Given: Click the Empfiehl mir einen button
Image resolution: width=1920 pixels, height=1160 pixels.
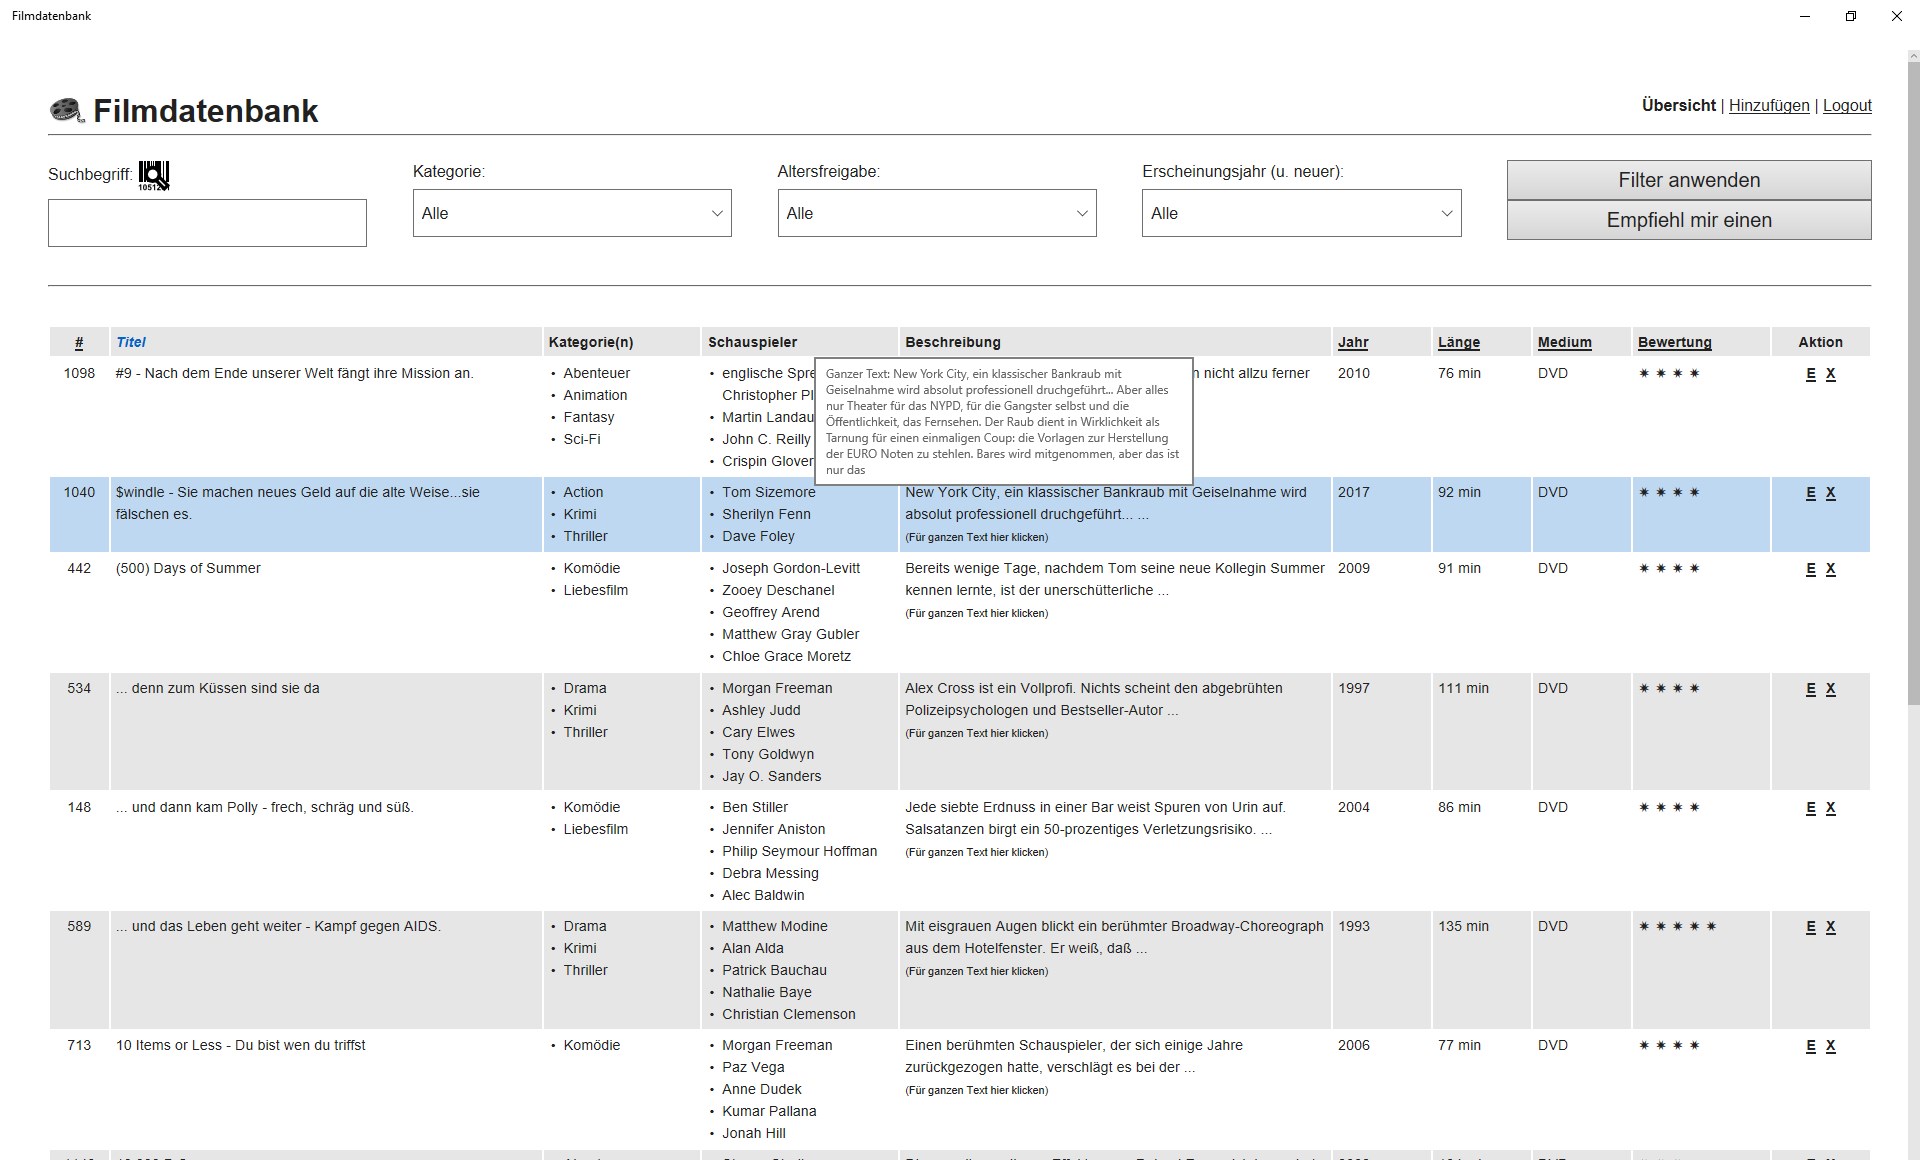Looking at the screenshot, I should click(x=1689, y=220).
